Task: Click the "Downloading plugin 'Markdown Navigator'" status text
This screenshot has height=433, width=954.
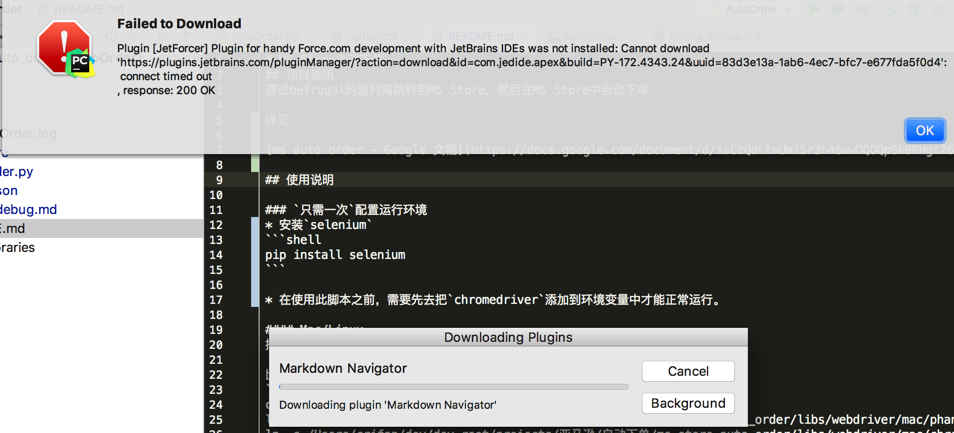Action: [388, 404]
